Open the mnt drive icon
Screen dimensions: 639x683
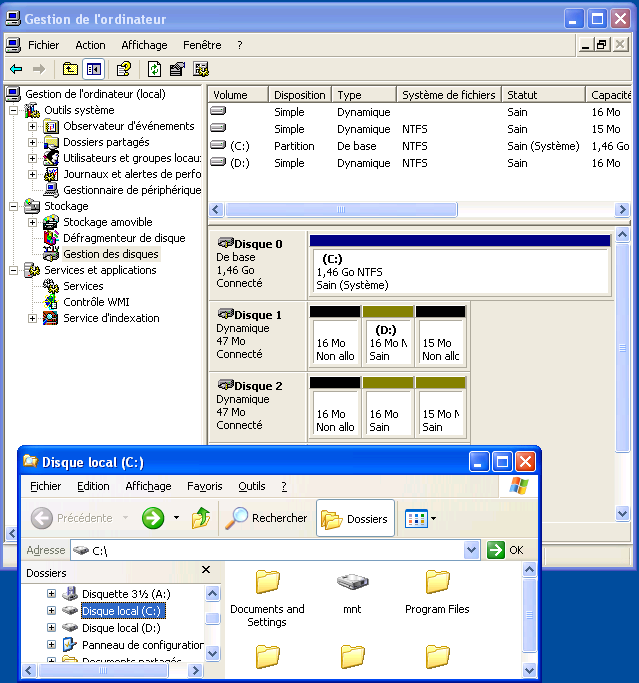pyautogui.click(x=352, y=582)
